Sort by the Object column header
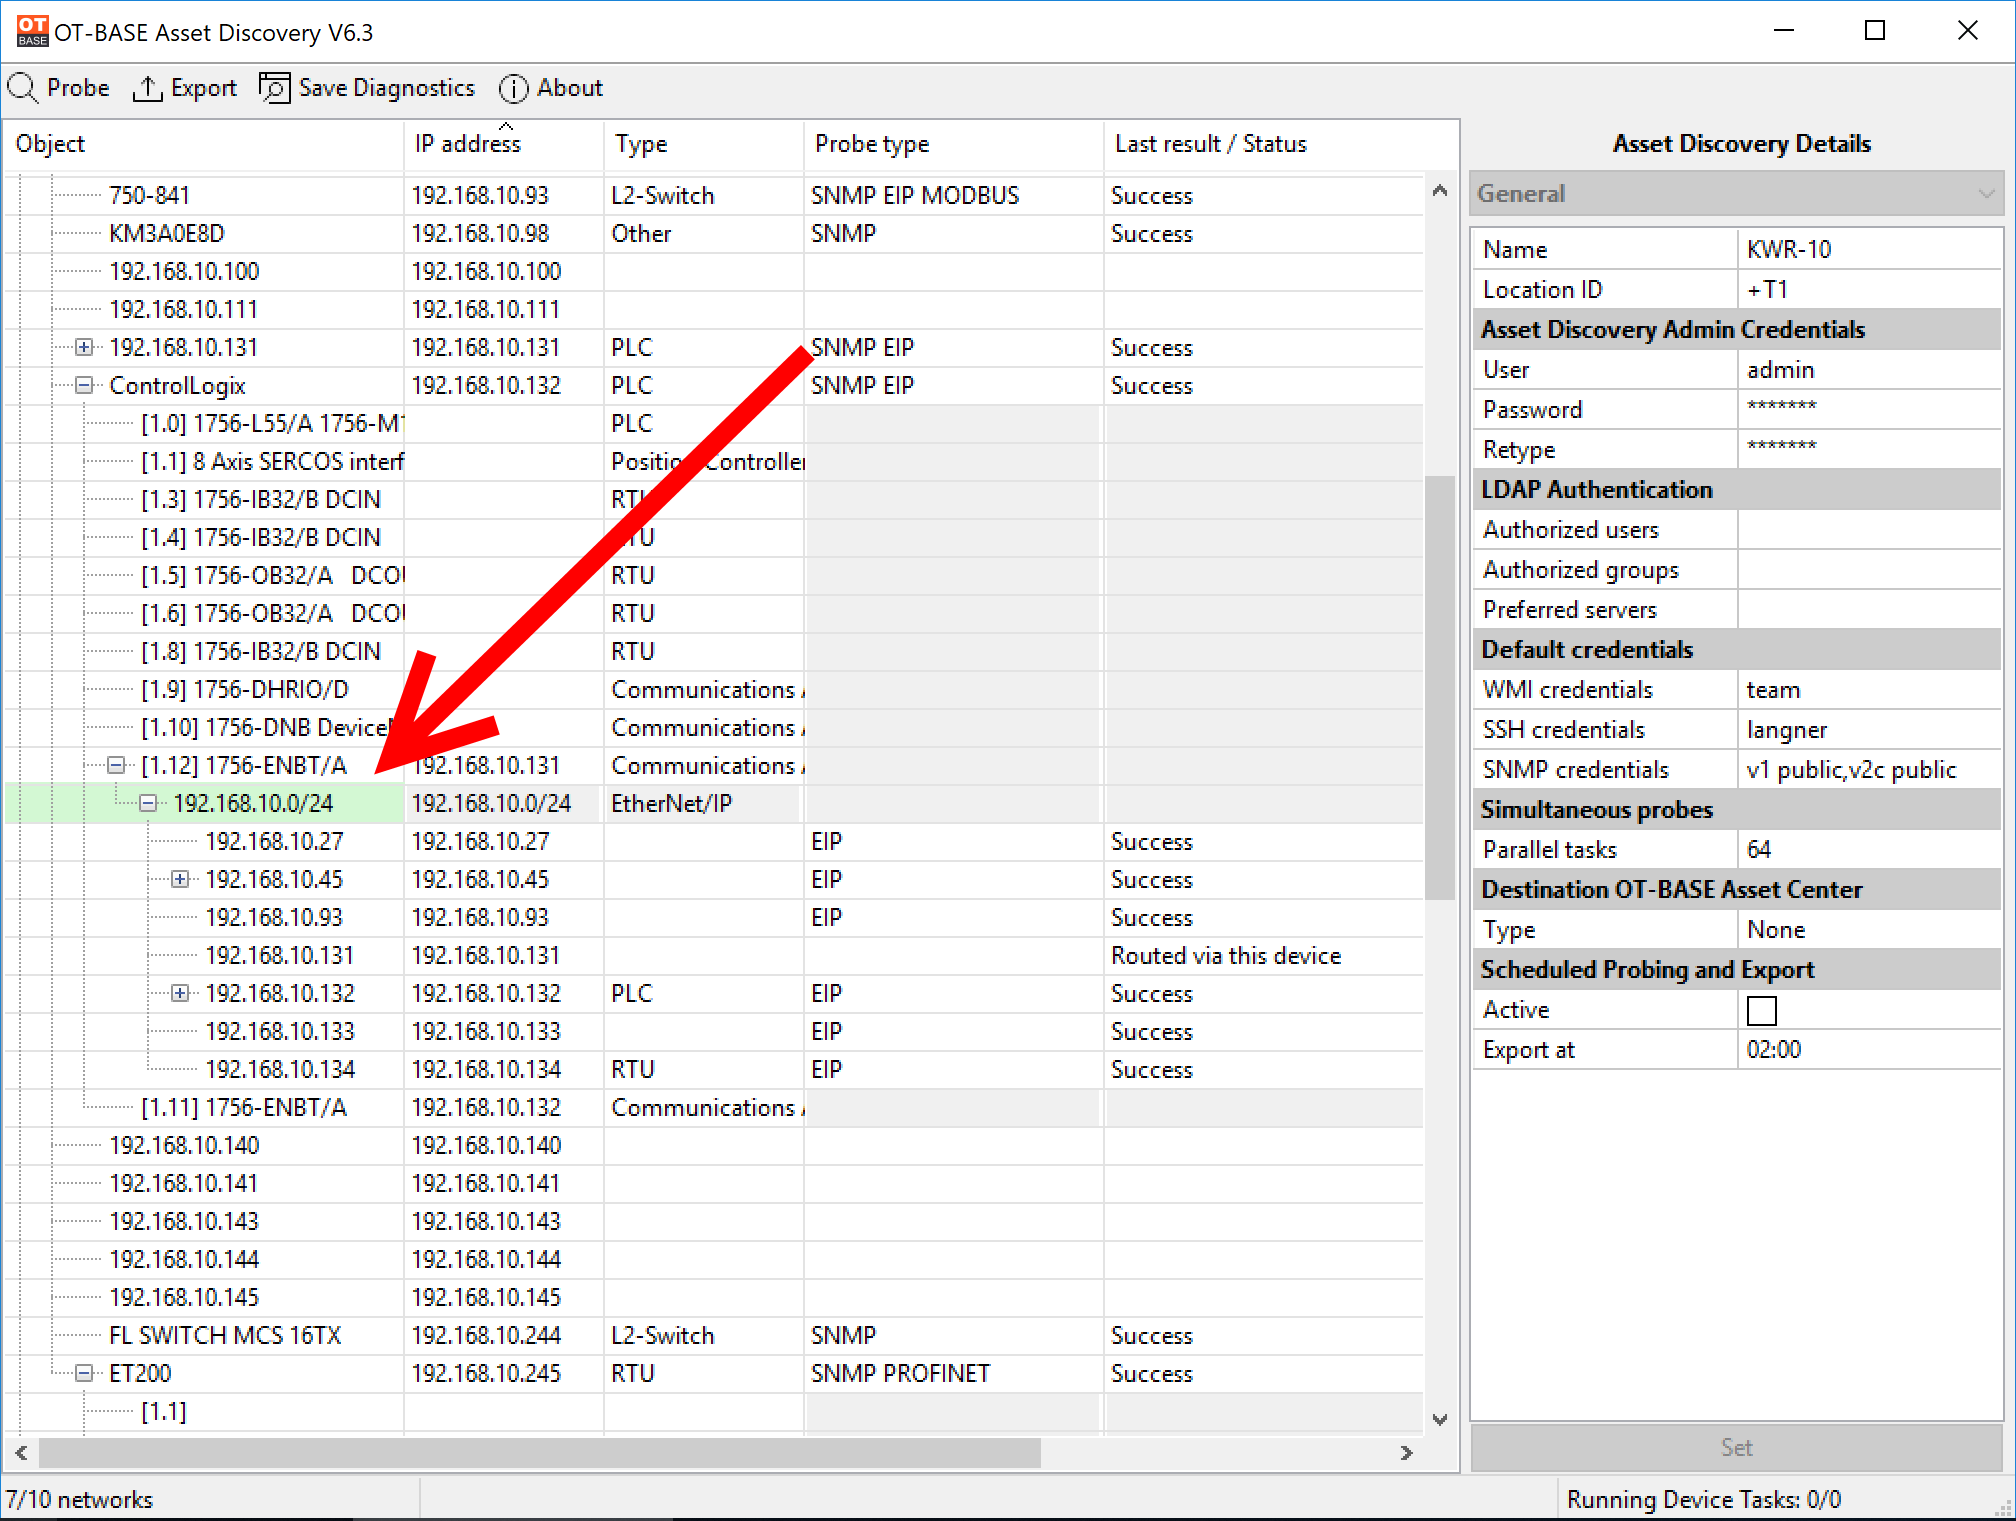2016x1521 pixels. coord(204,144)
